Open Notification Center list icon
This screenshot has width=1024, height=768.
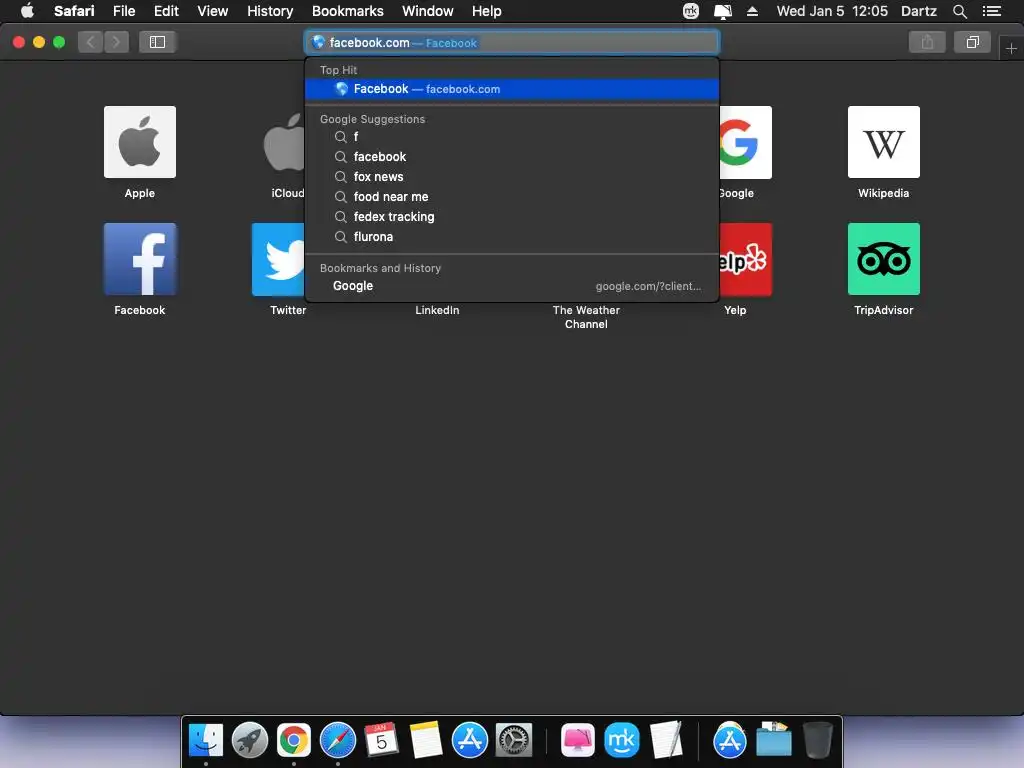pos(992,11)
